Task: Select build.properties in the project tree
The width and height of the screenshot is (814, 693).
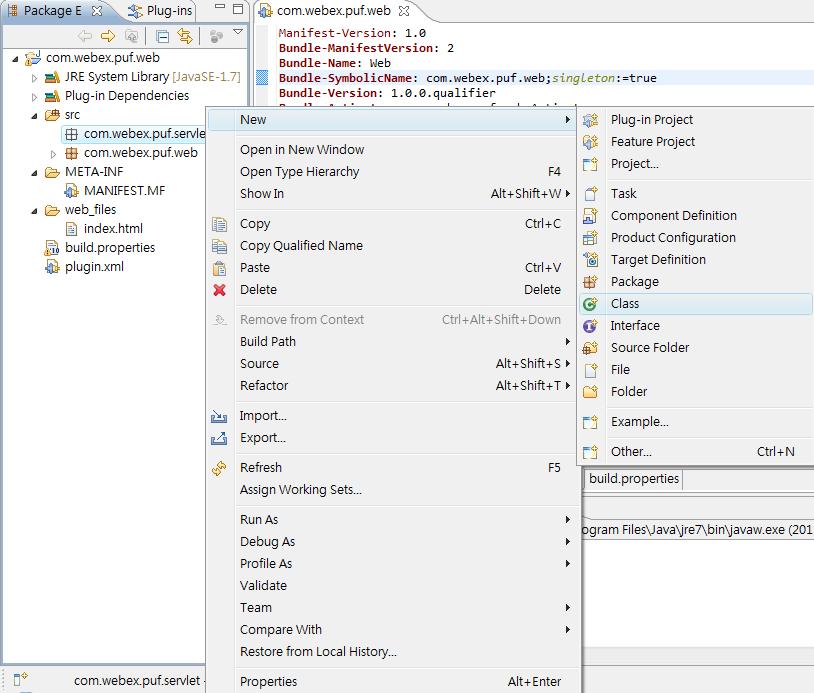Action: (100, 248)
